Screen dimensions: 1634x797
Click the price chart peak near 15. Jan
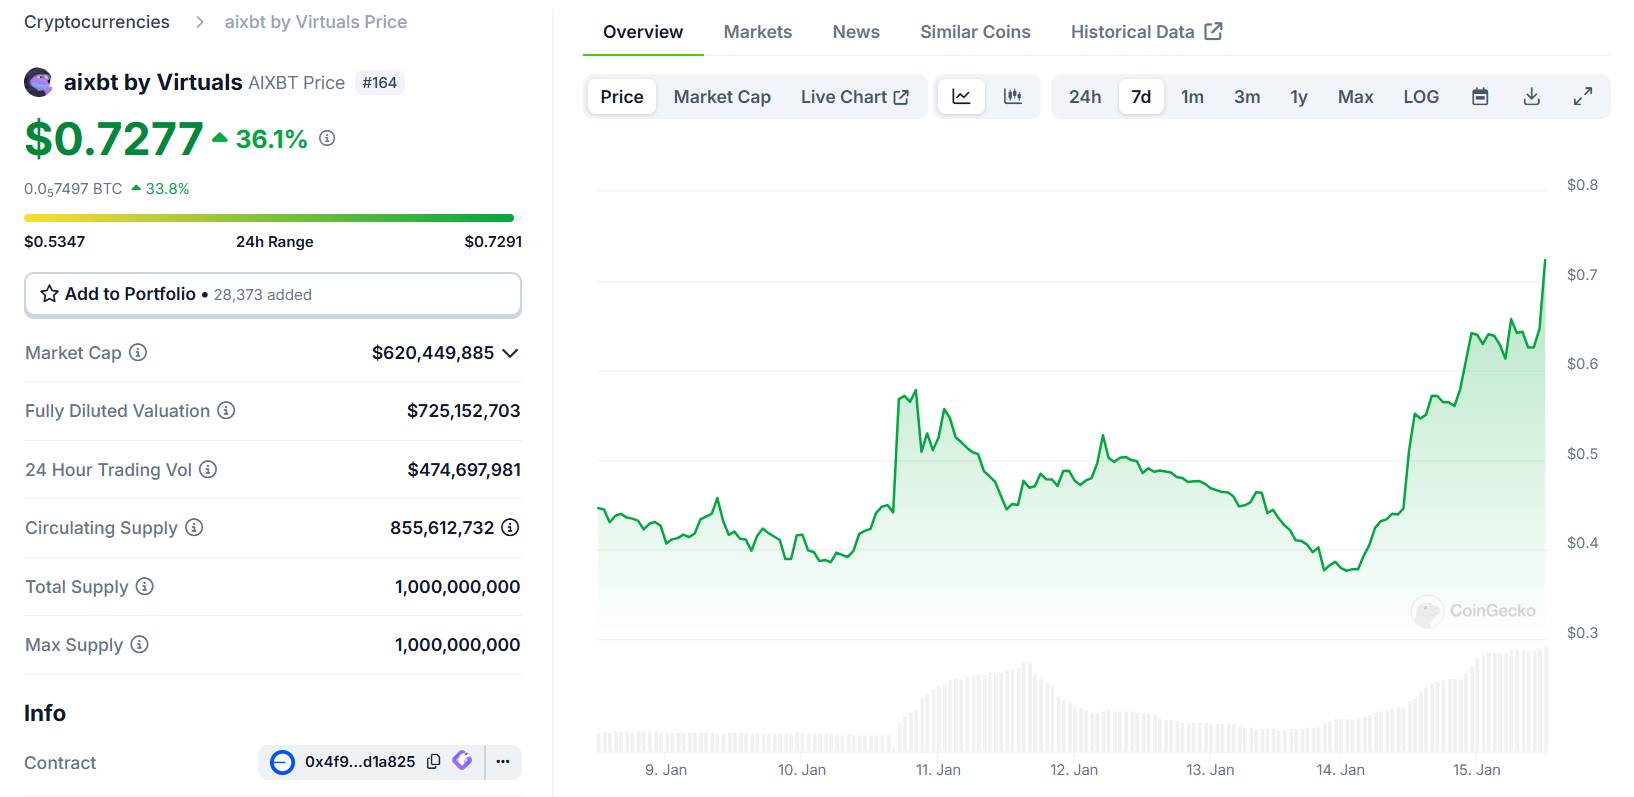point(1544,261)
